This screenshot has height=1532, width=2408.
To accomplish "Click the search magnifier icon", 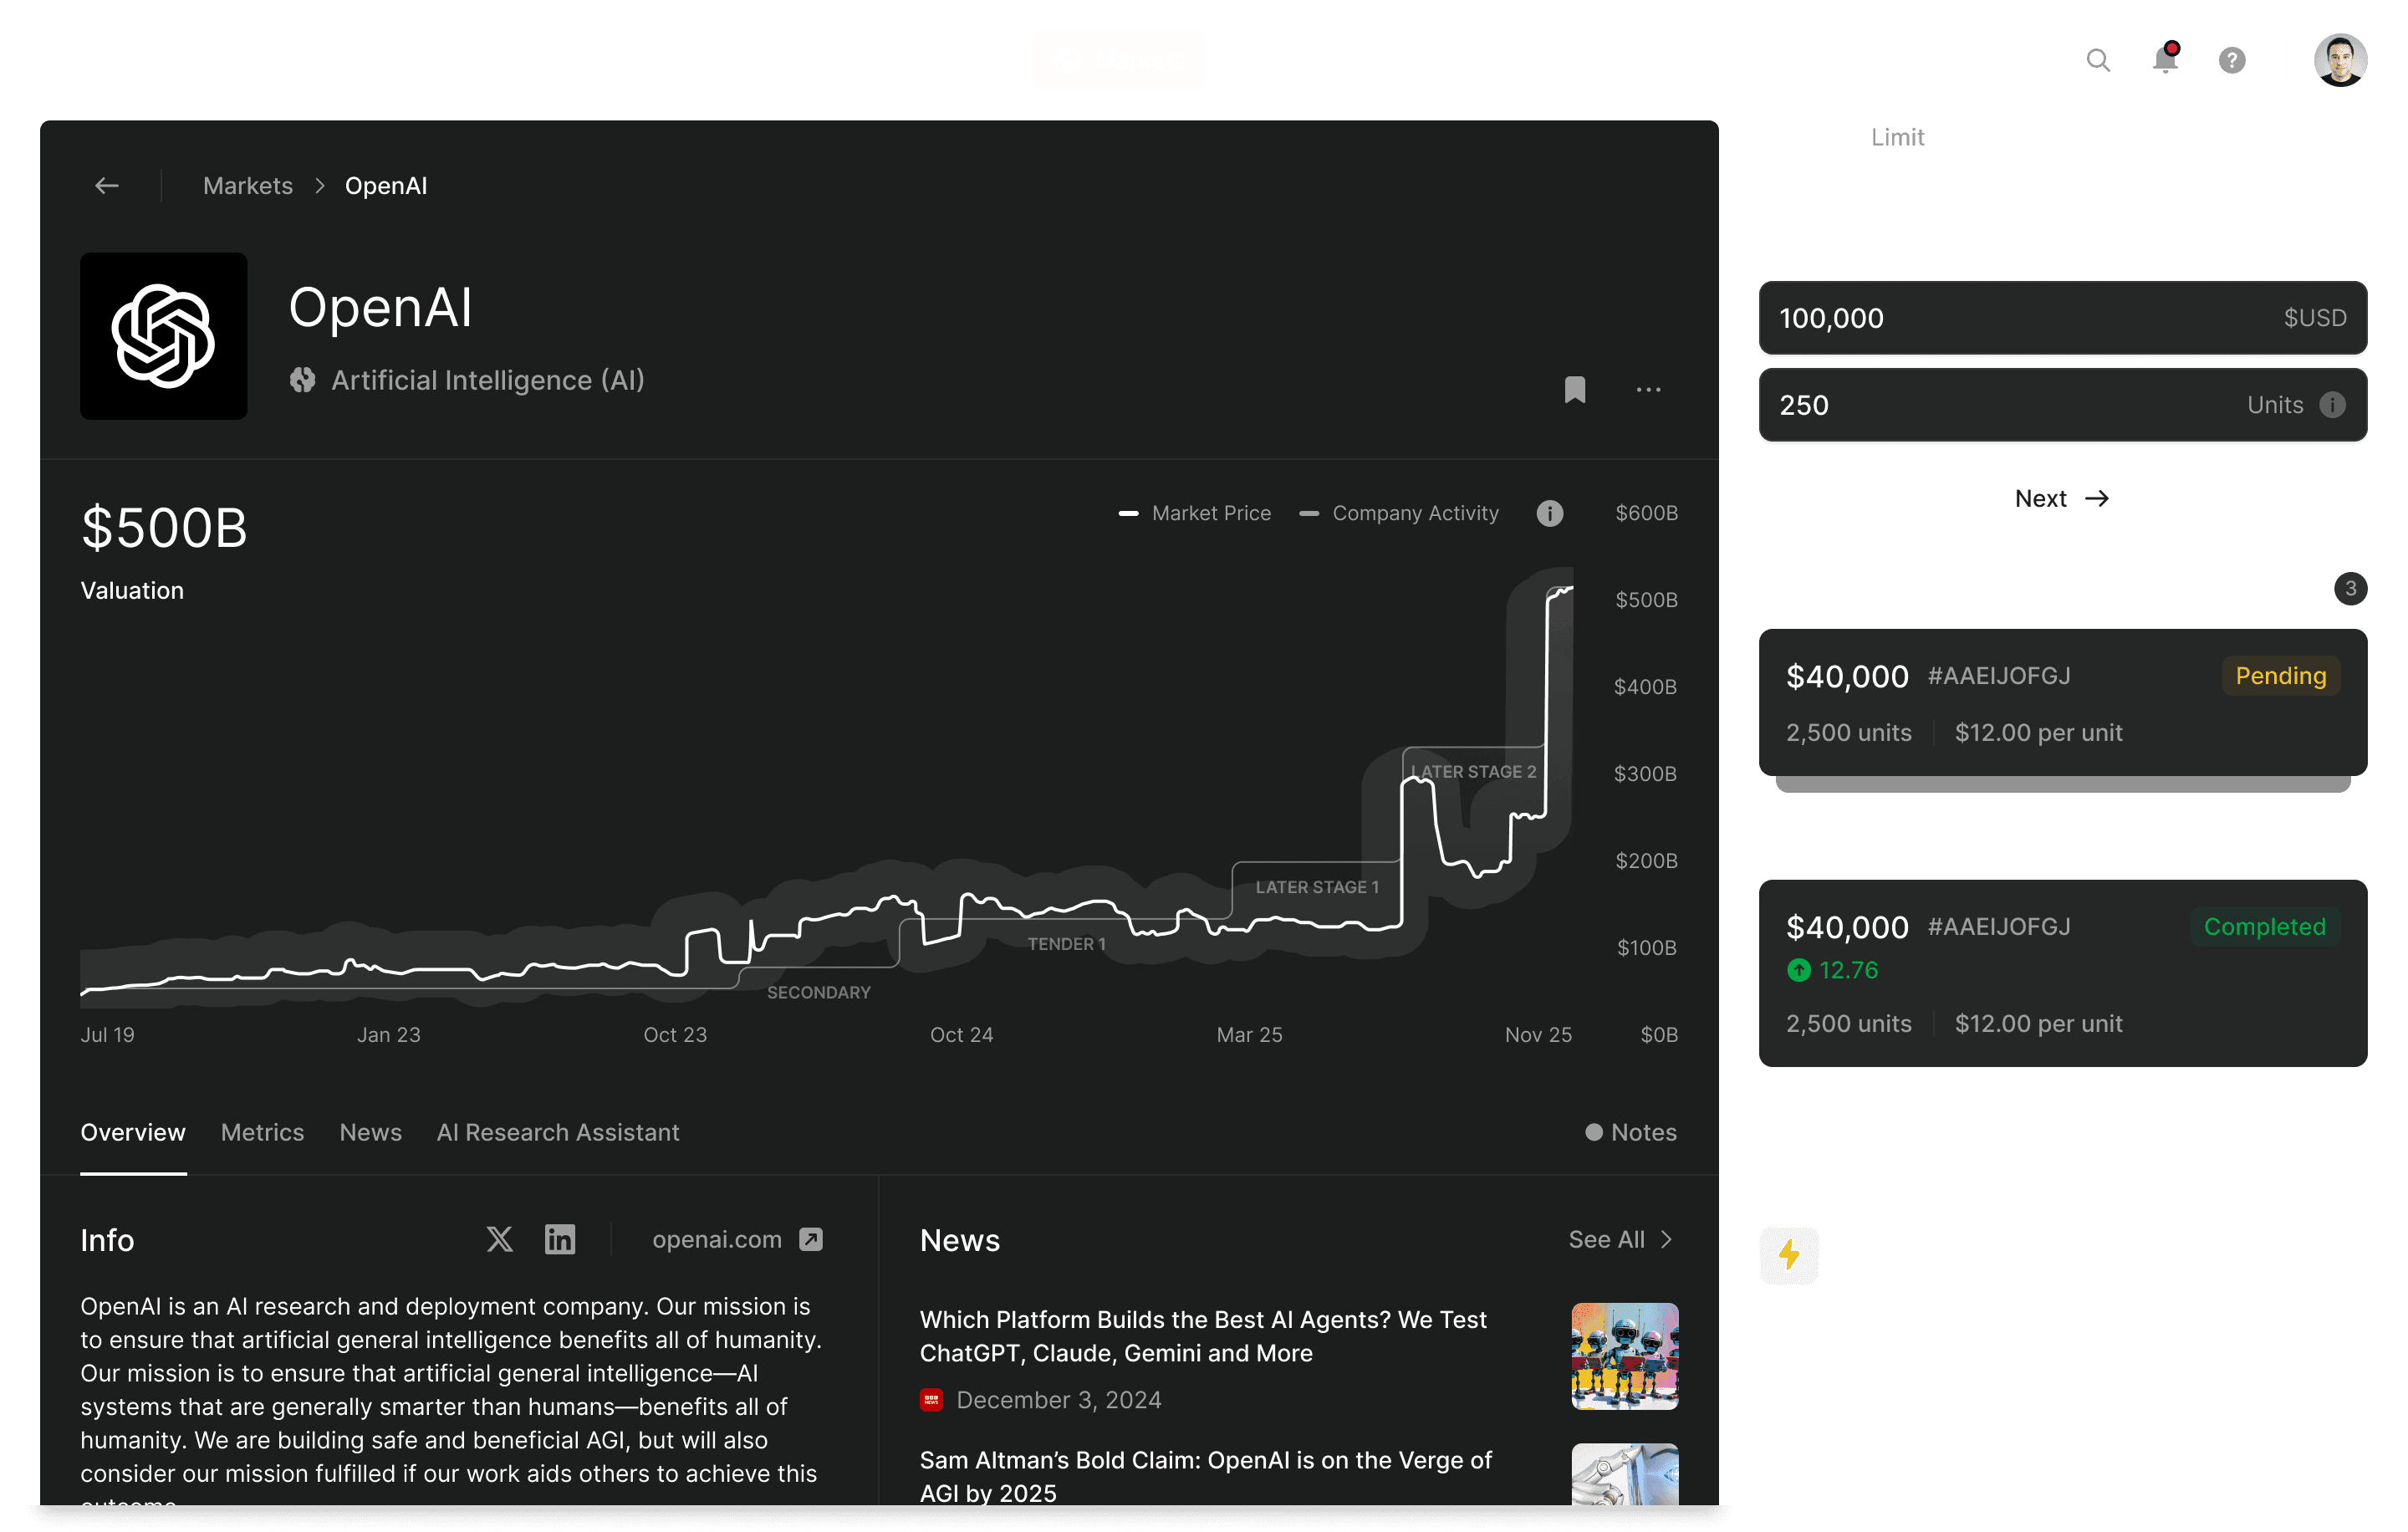I will click(2097, 60).
